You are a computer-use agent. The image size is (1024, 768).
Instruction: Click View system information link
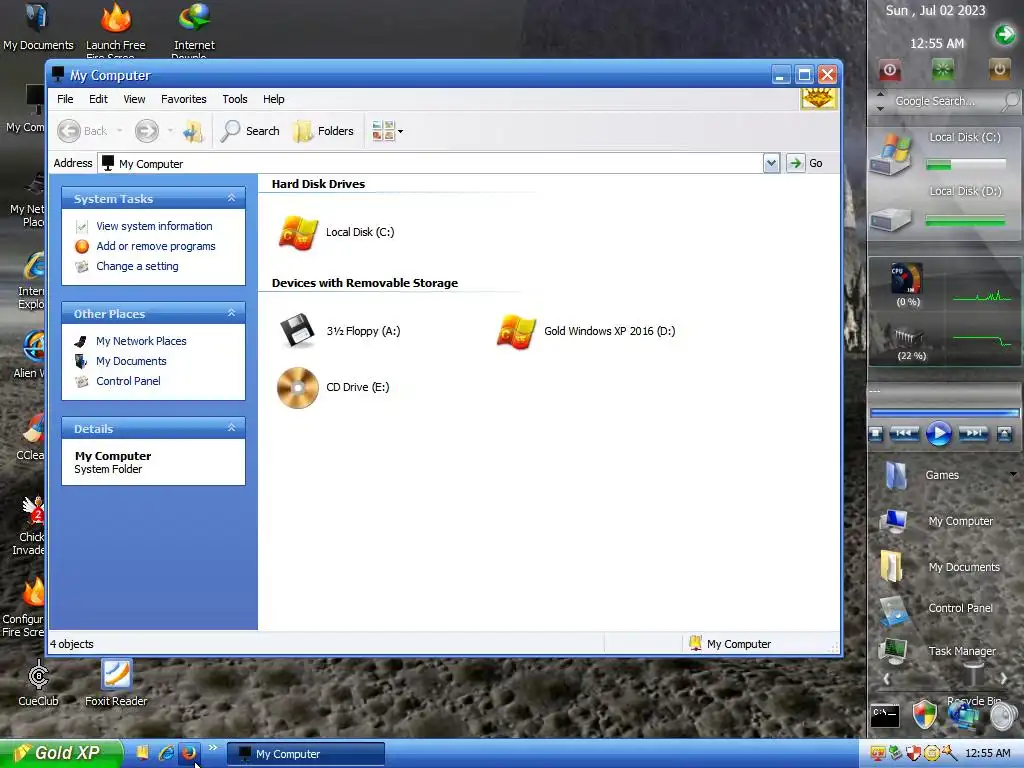(x=154, y=227)
